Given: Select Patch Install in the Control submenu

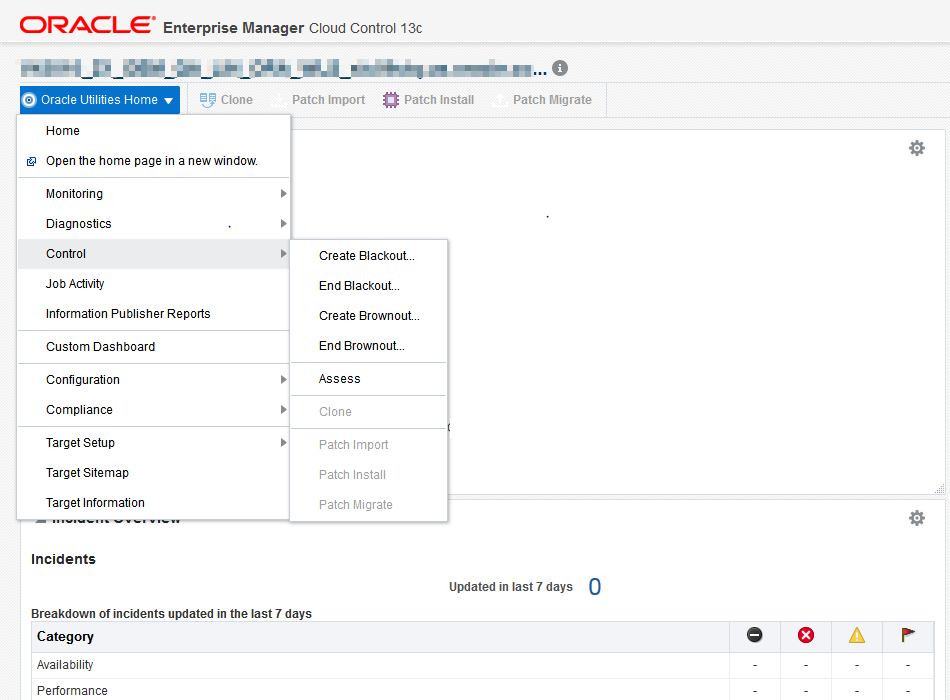Looking at the screenshot, I should point(368,475).
